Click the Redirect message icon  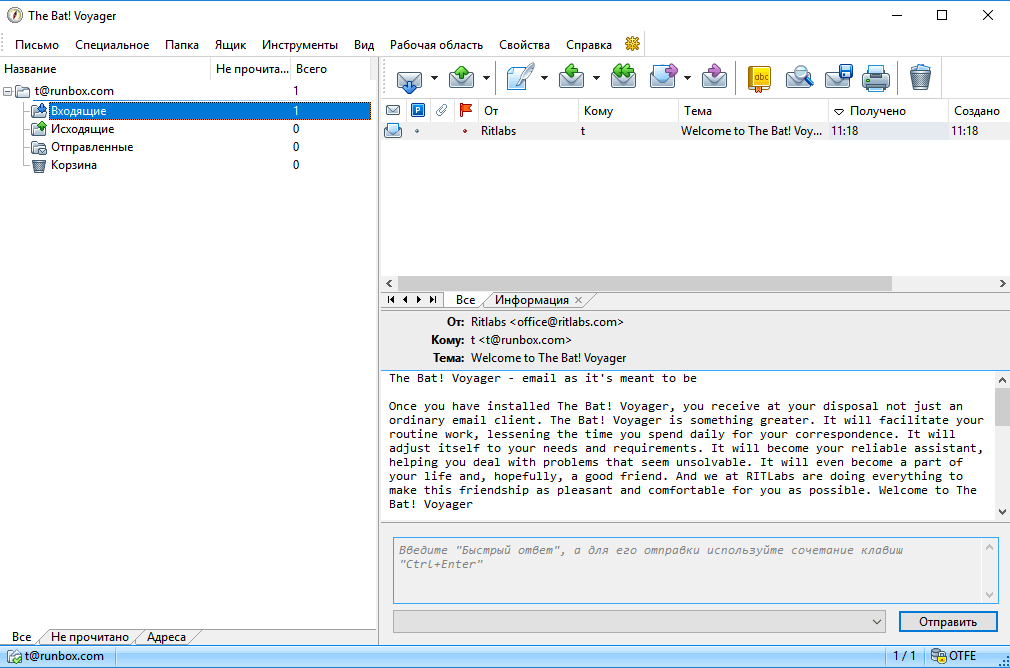point(714,77)
